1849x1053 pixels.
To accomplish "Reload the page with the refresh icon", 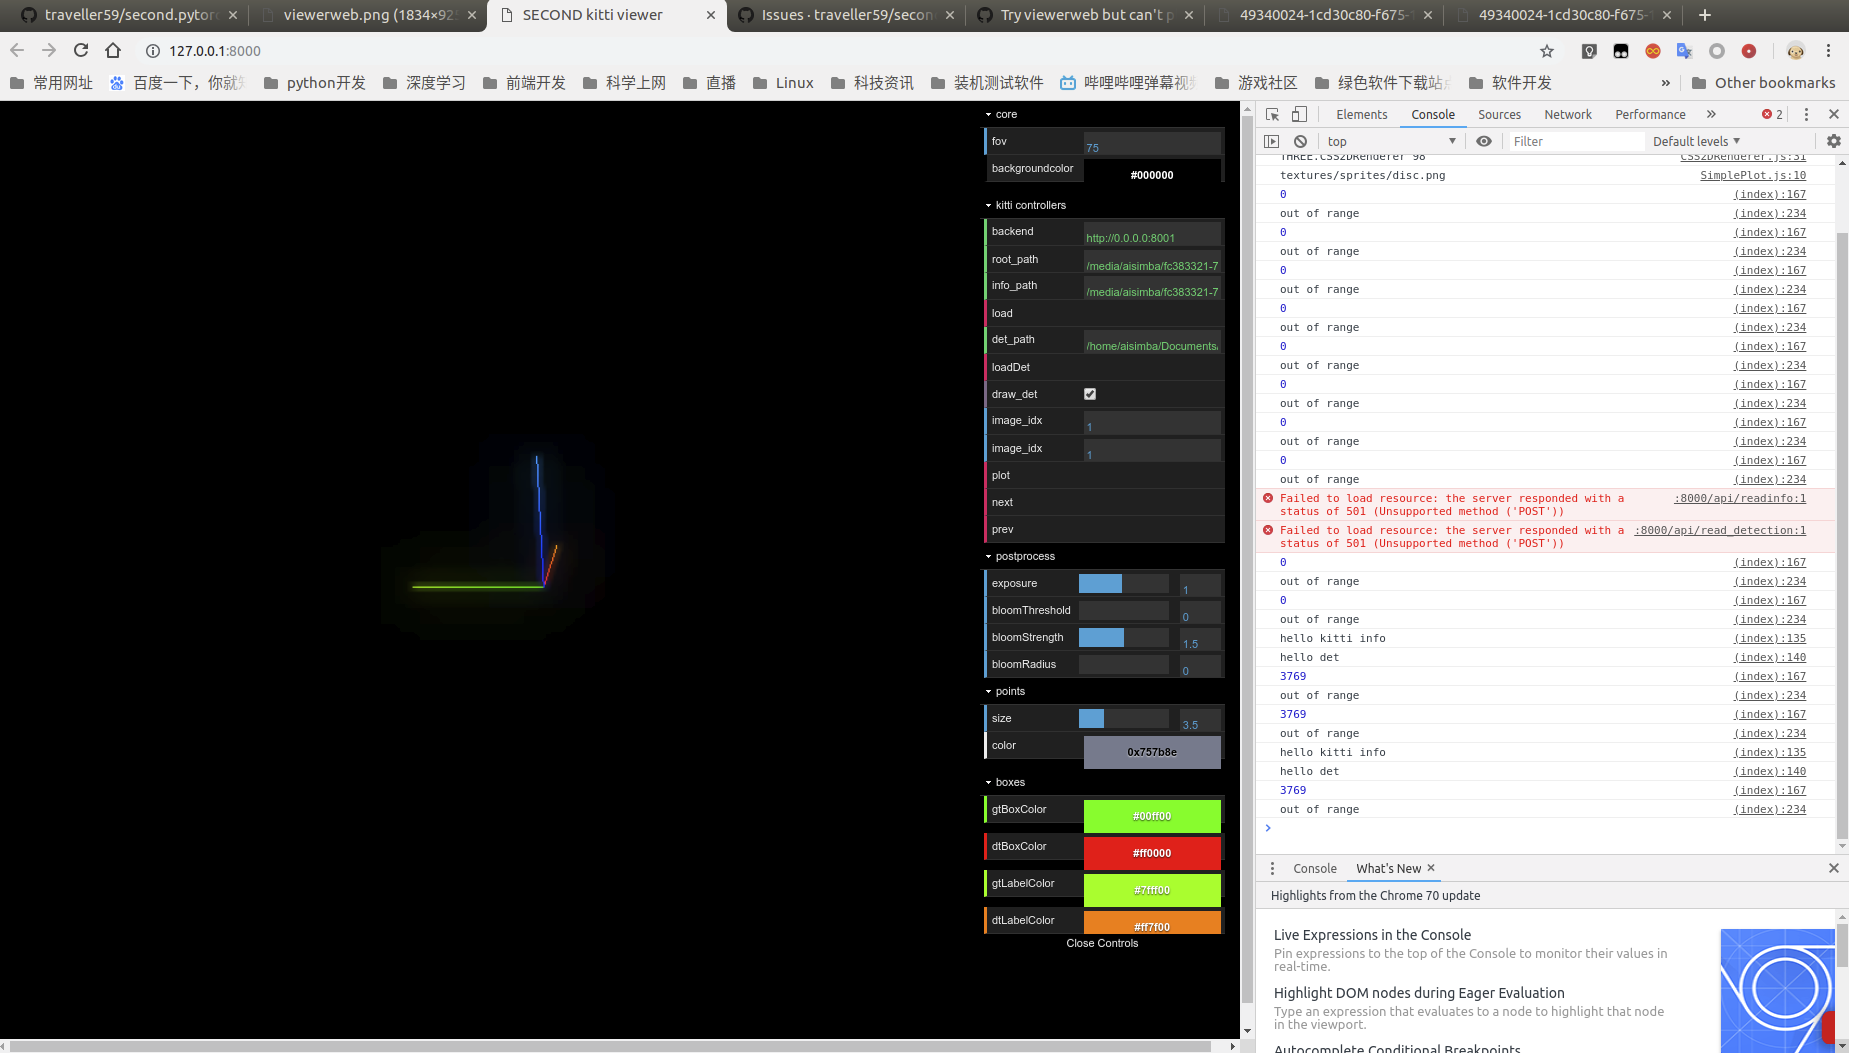I will point(80,50).
